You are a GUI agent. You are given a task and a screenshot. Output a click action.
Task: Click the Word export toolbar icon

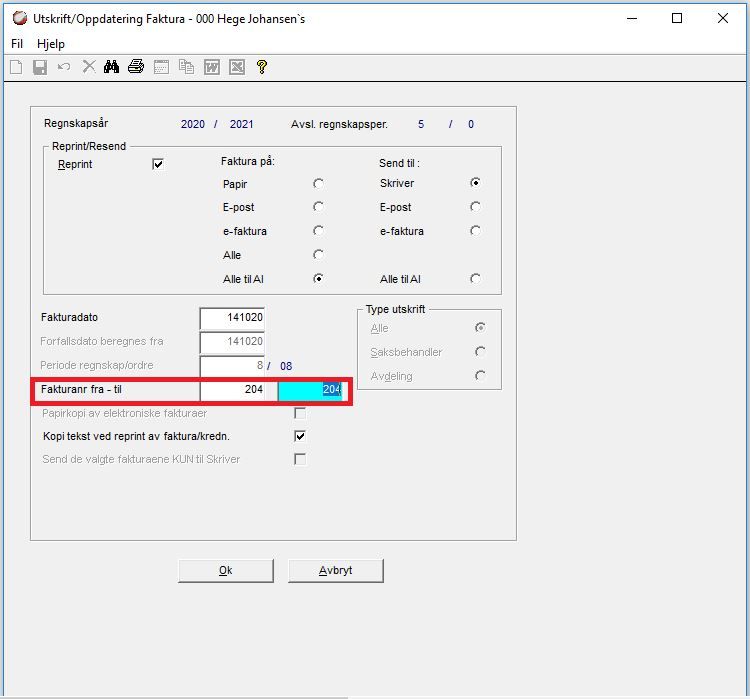click(211, 67)
